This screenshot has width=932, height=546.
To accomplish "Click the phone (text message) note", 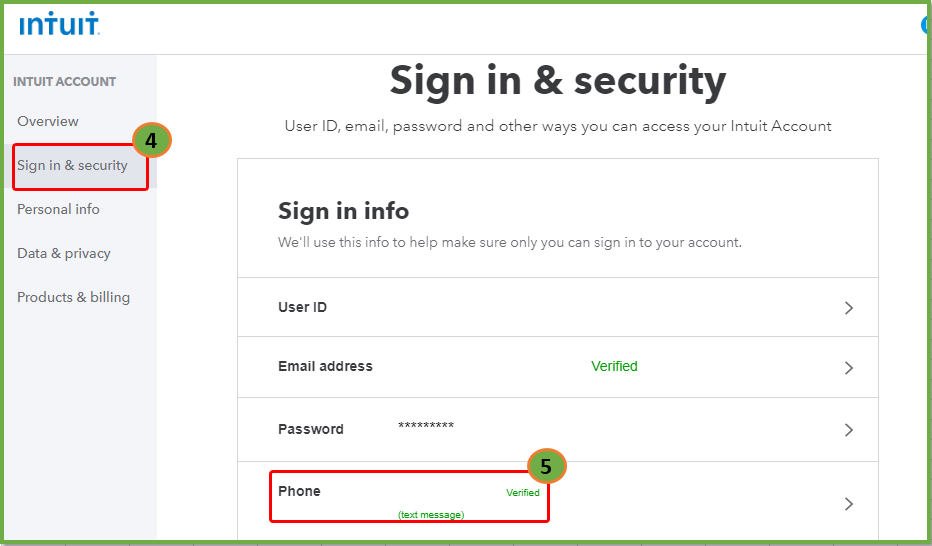I will (x=431, y=515).
